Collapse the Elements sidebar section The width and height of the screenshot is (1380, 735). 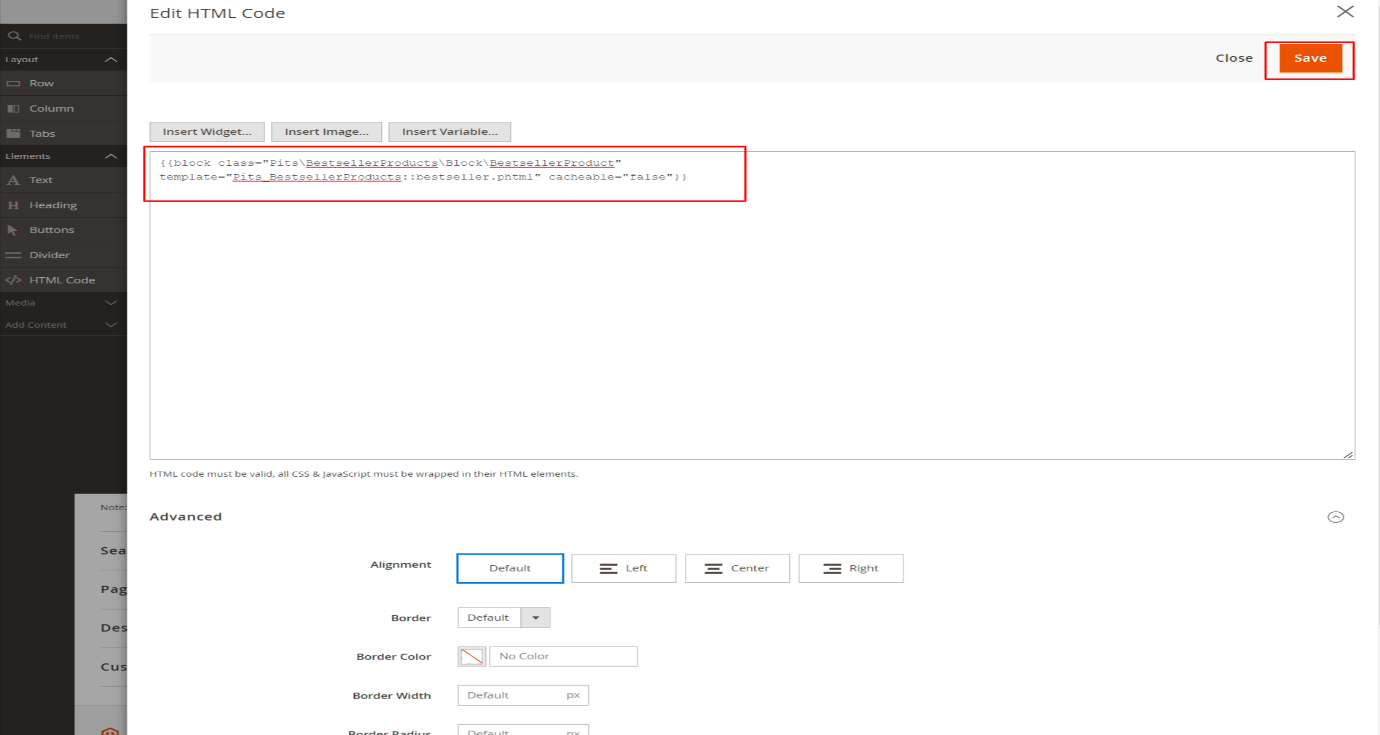click(111, 157)
